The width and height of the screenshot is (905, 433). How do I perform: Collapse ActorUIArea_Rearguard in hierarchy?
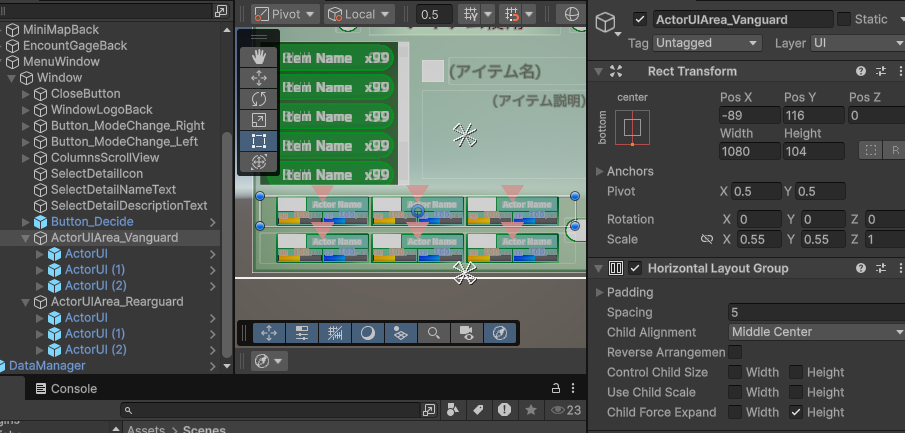click(26, 302)
